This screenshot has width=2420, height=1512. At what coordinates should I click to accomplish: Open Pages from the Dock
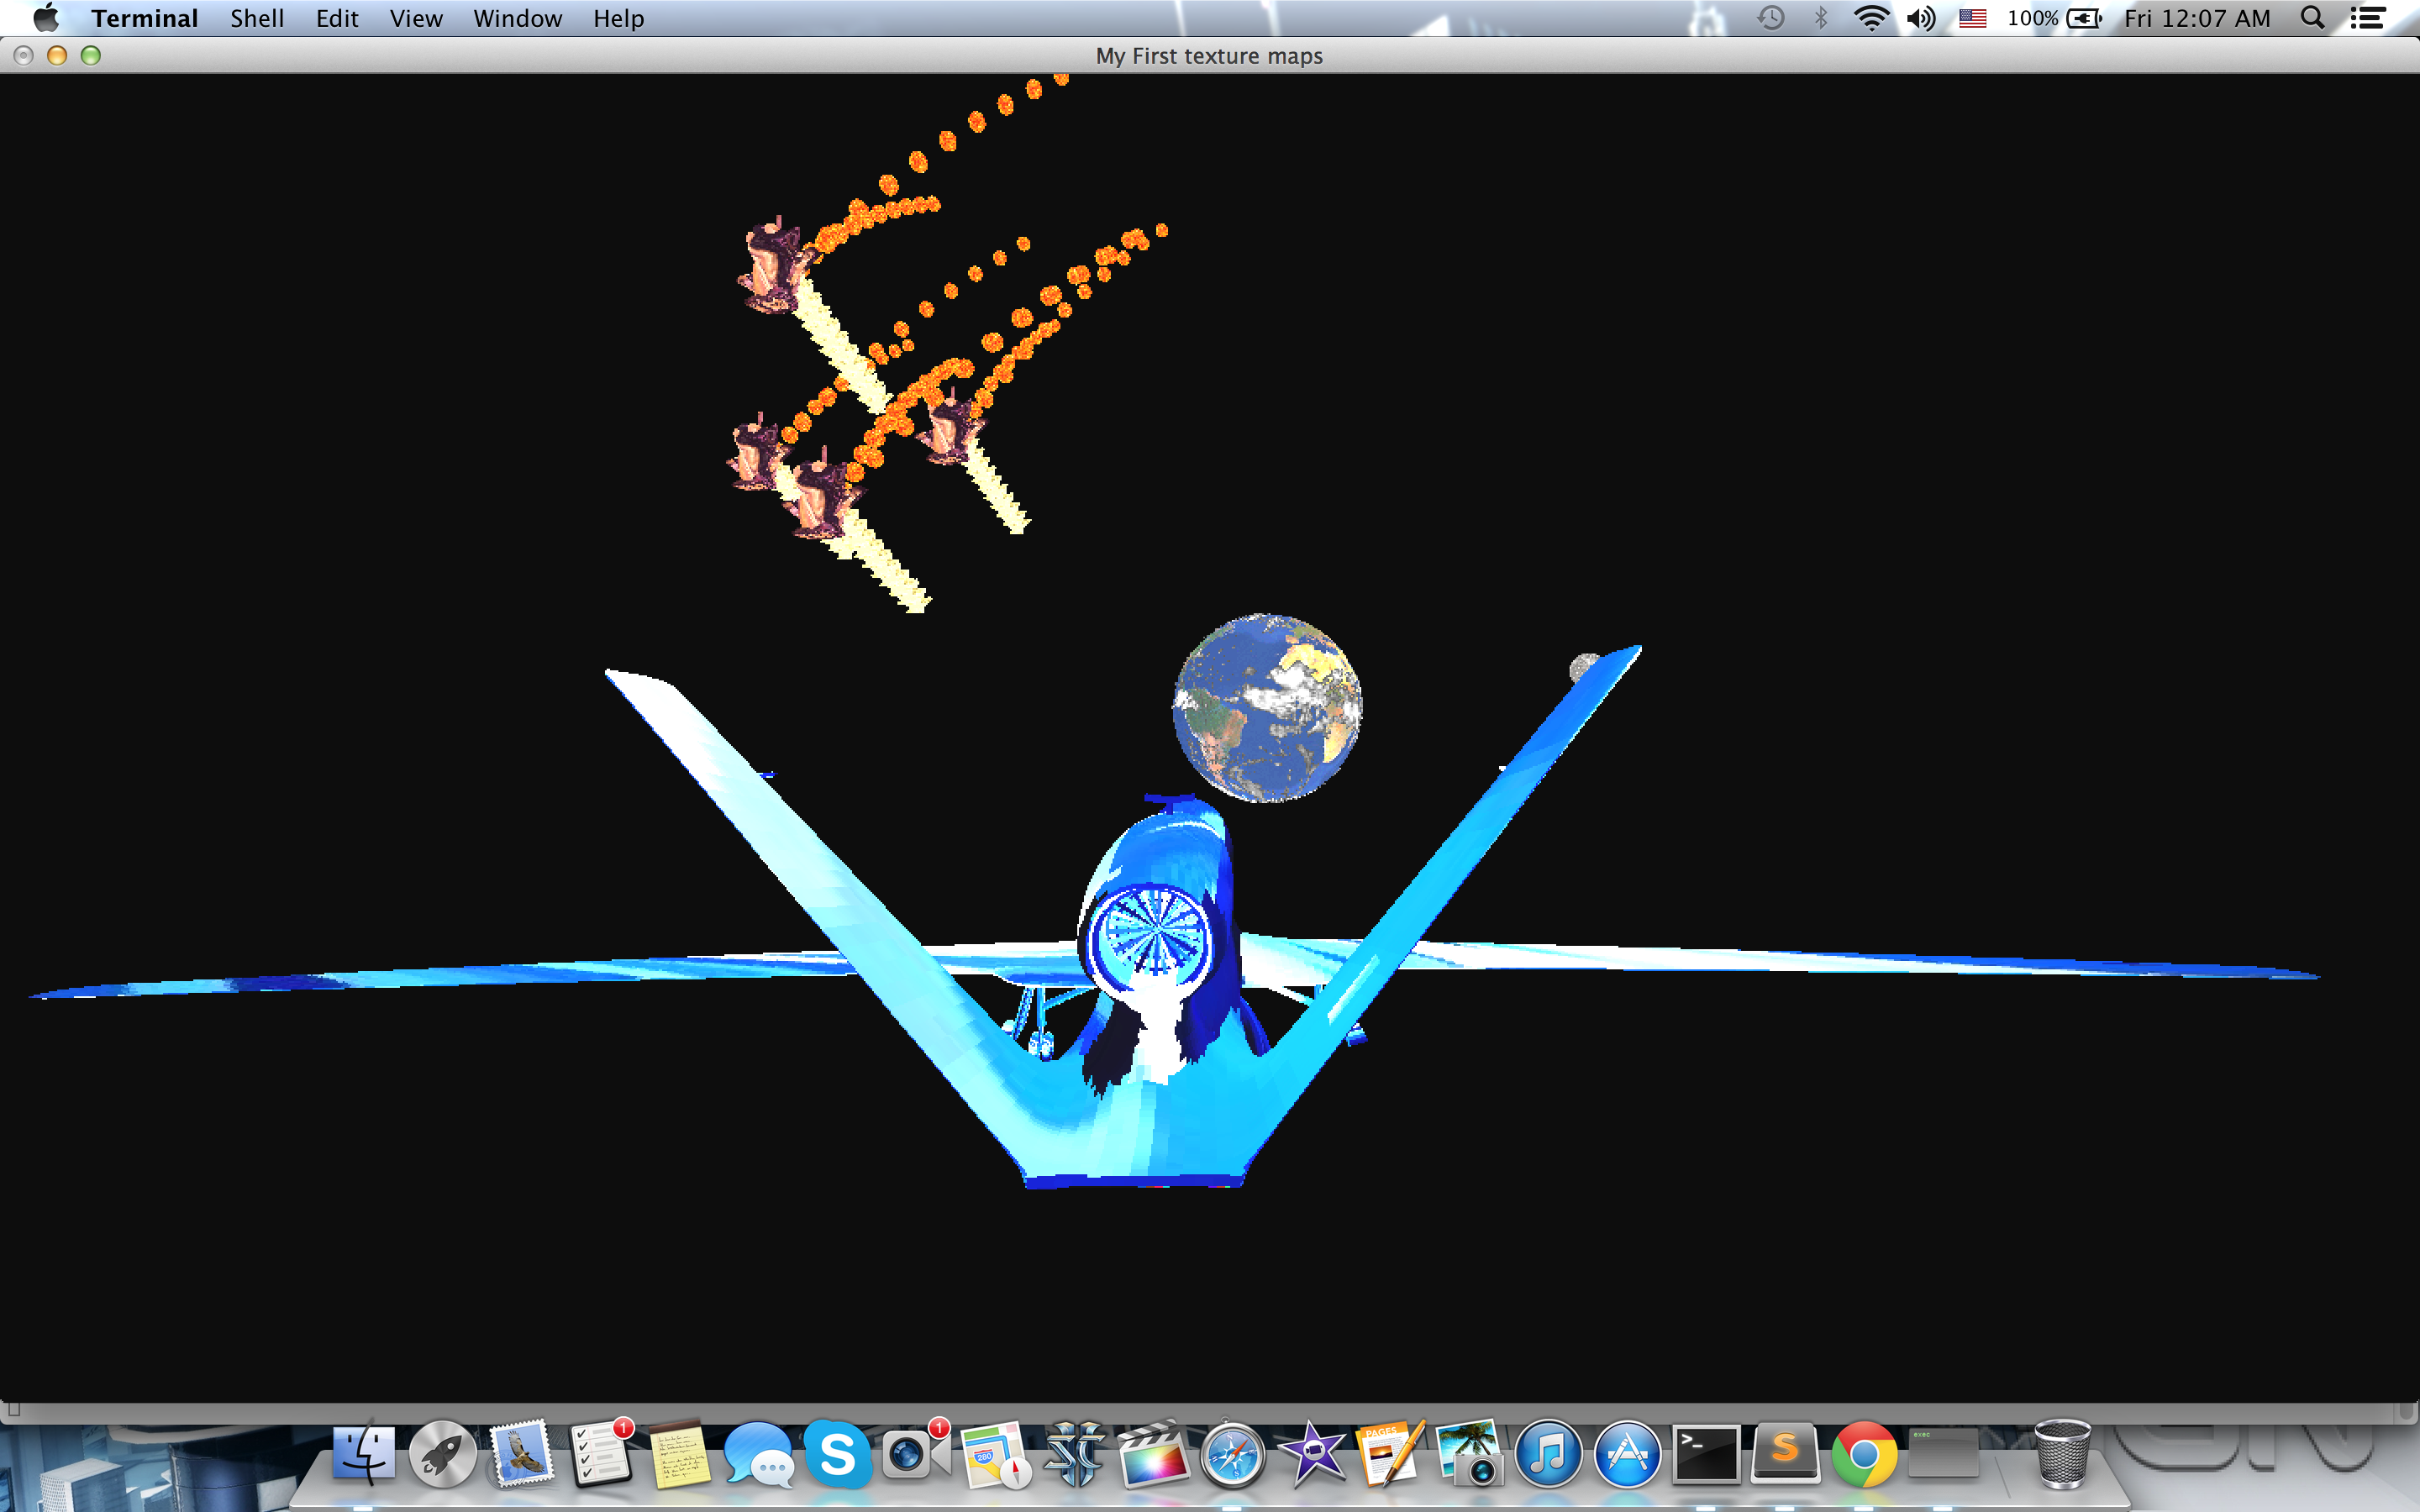coord(1391,1453)
